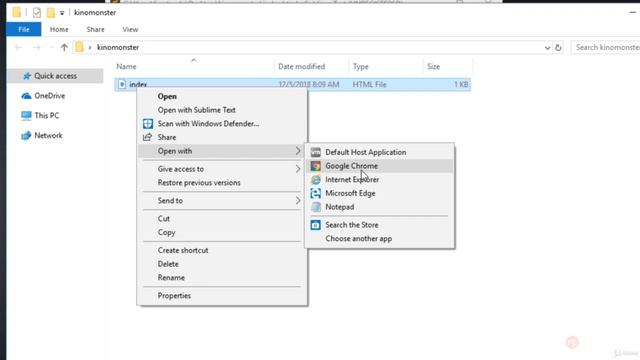Click the Up one level arrow

coord(64,47)
